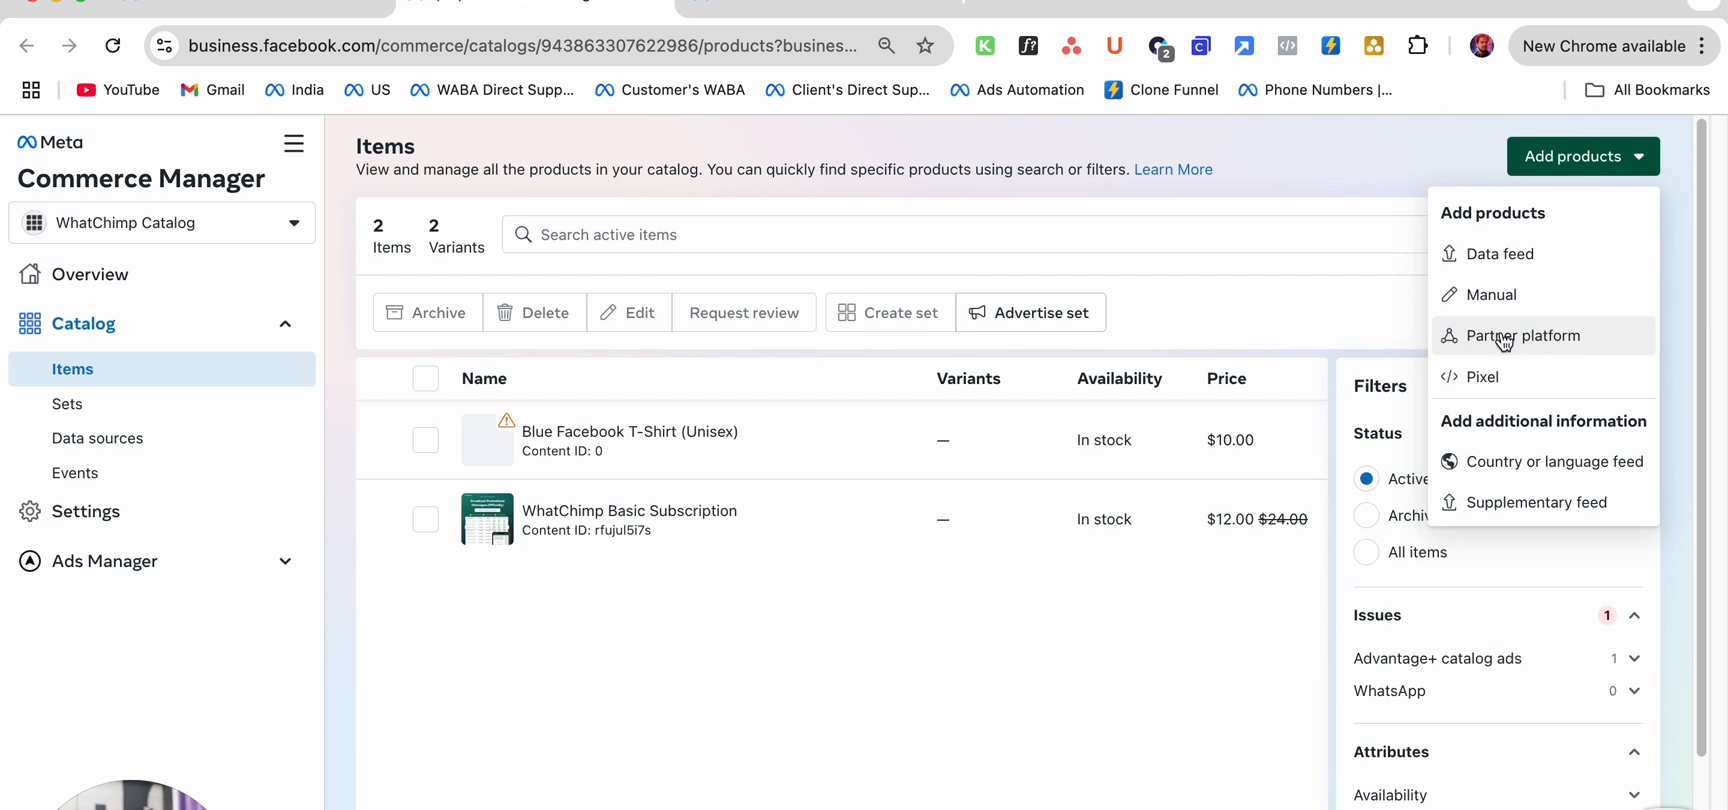Click the zoom magnifier in address bar
Screen dimensions: 1728x810
pyautogui.click(x=886, y=46)
